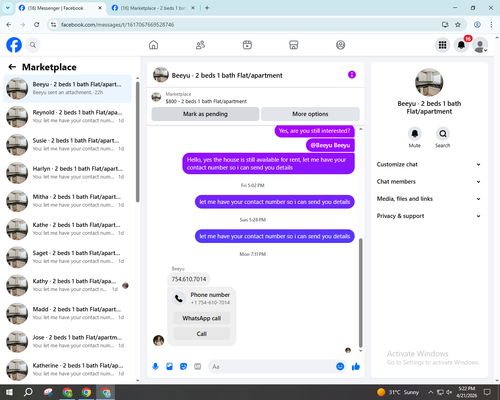The image size is (500, 400).
Task: Click the 754.610.7014 message bubble
Action: point(189,279)
